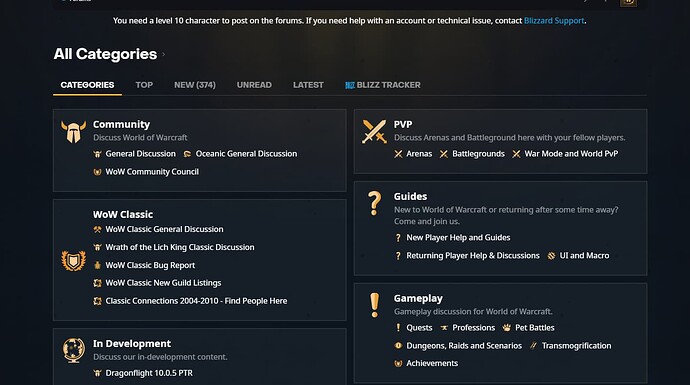Open the WoW Community Council forum
This screenshot has height=385, width=690.
(152, 172)
